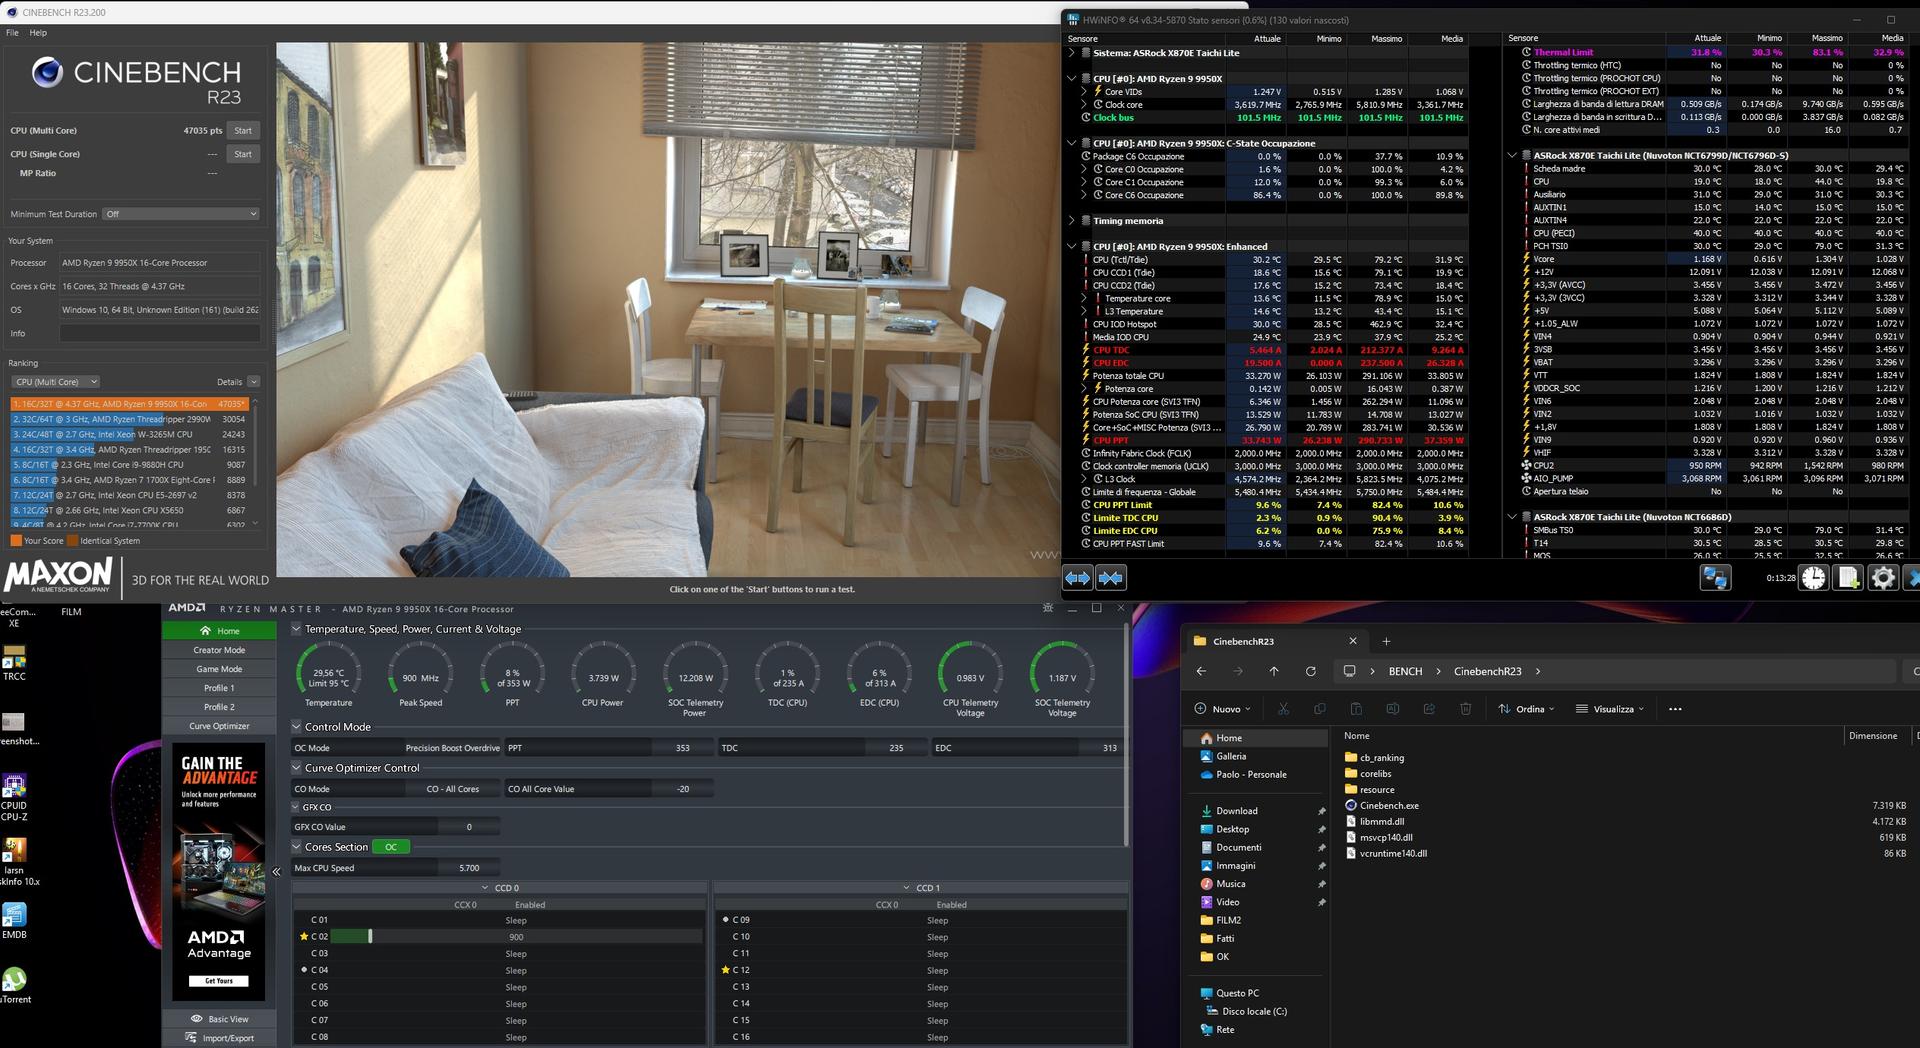Click the Max CPU Speed value field
The image size is (1920, 1048).
(468, 868)
